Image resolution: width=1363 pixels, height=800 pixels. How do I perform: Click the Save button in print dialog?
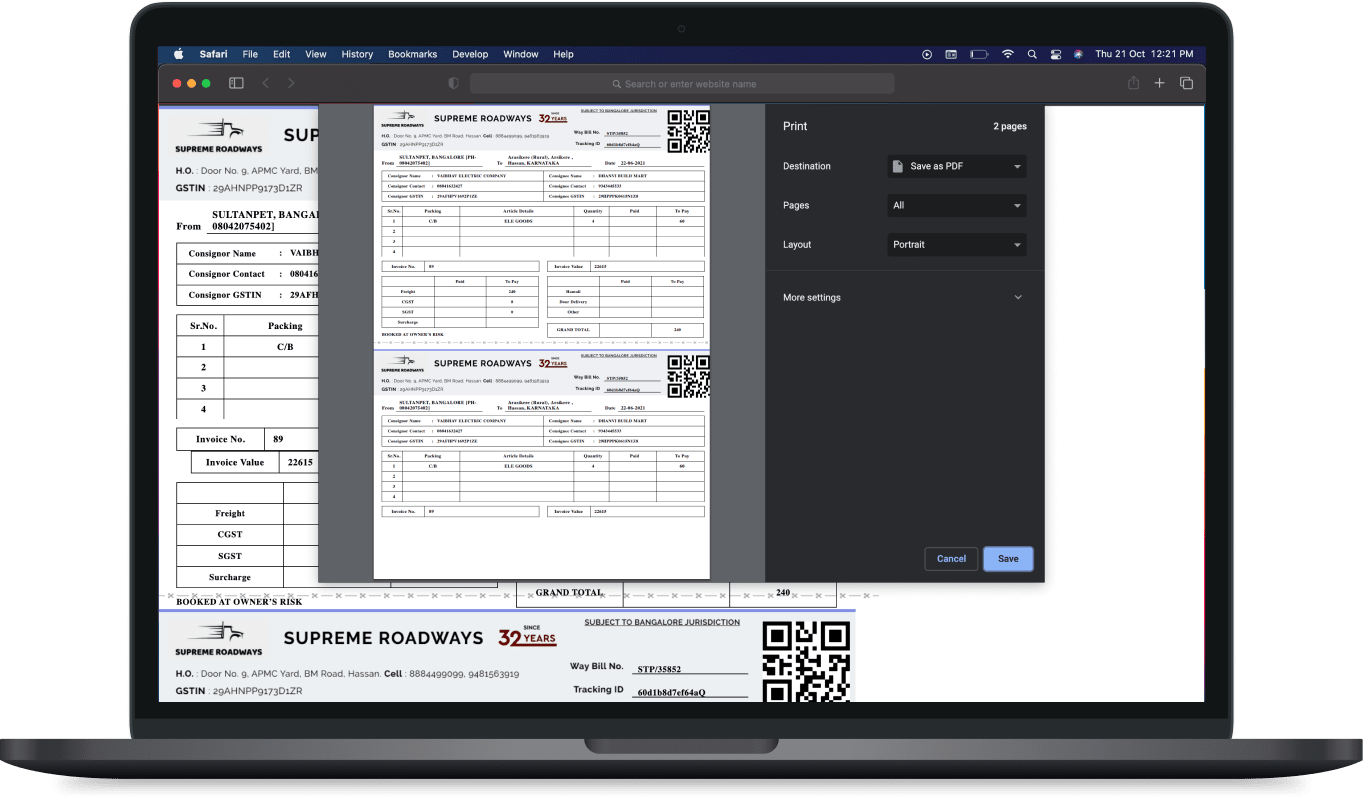coord(1008,559)
